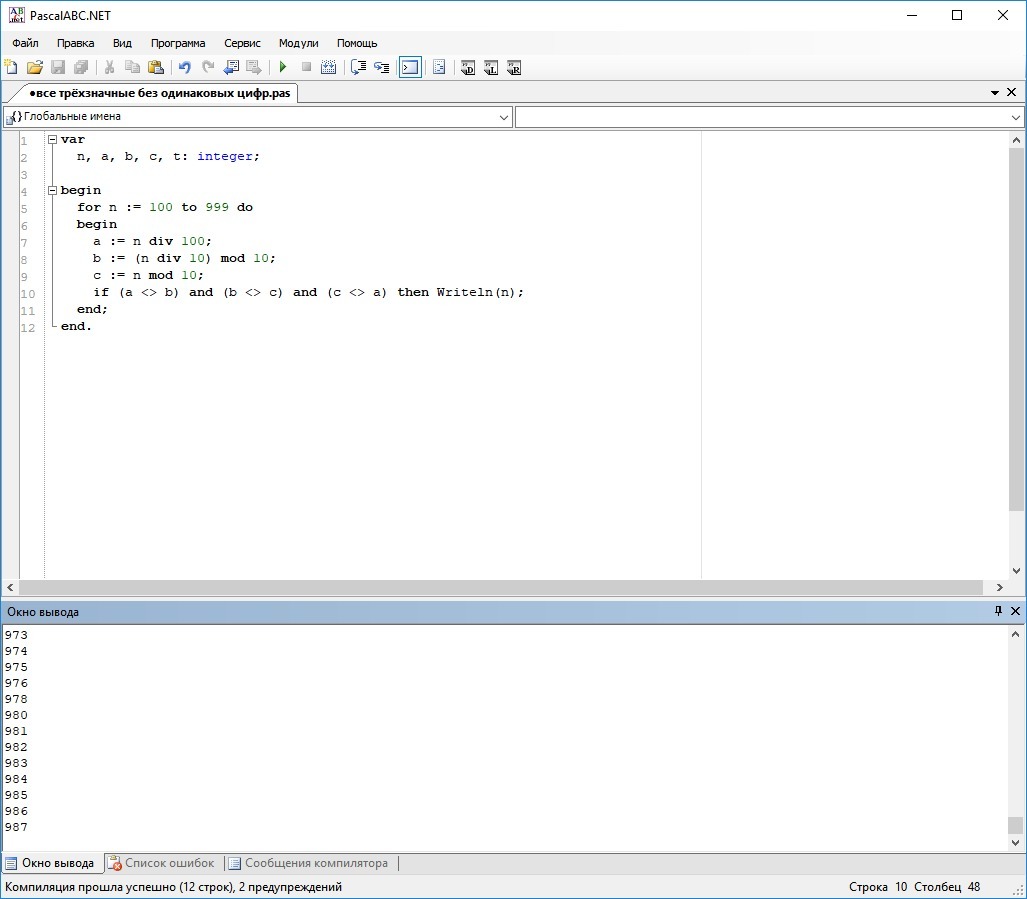Click the Redo arrow icon
Image resolution: width=1027 pixels, height=899 pixels.
pos(208,67)
